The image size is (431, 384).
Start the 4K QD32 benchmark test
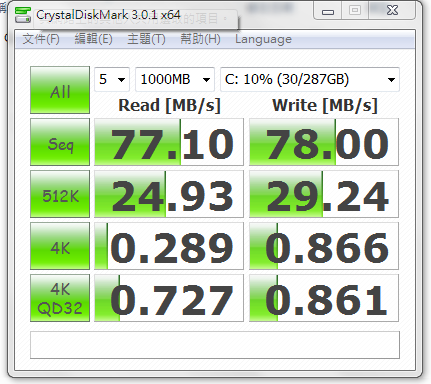[60, 298]
